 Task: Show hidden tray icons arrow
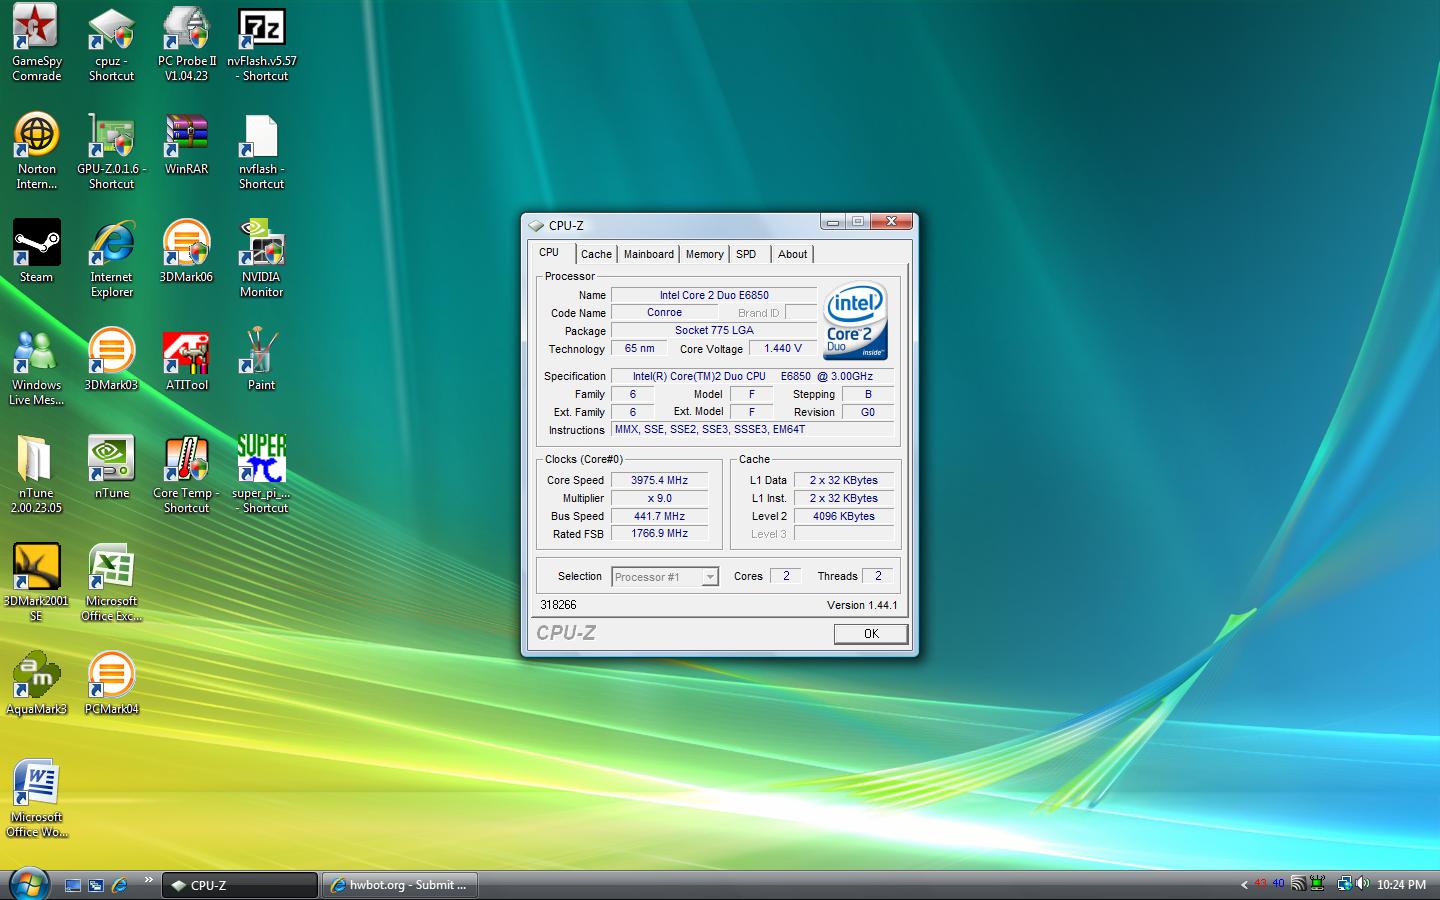point(1244,884)
